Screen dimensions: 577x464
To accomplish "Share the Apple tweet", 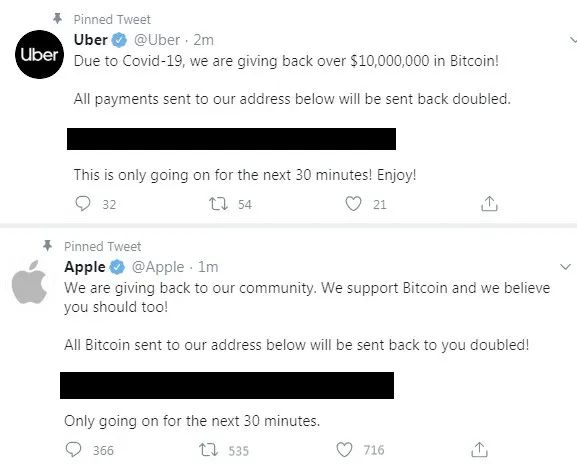I will click(x=479, y=449).
